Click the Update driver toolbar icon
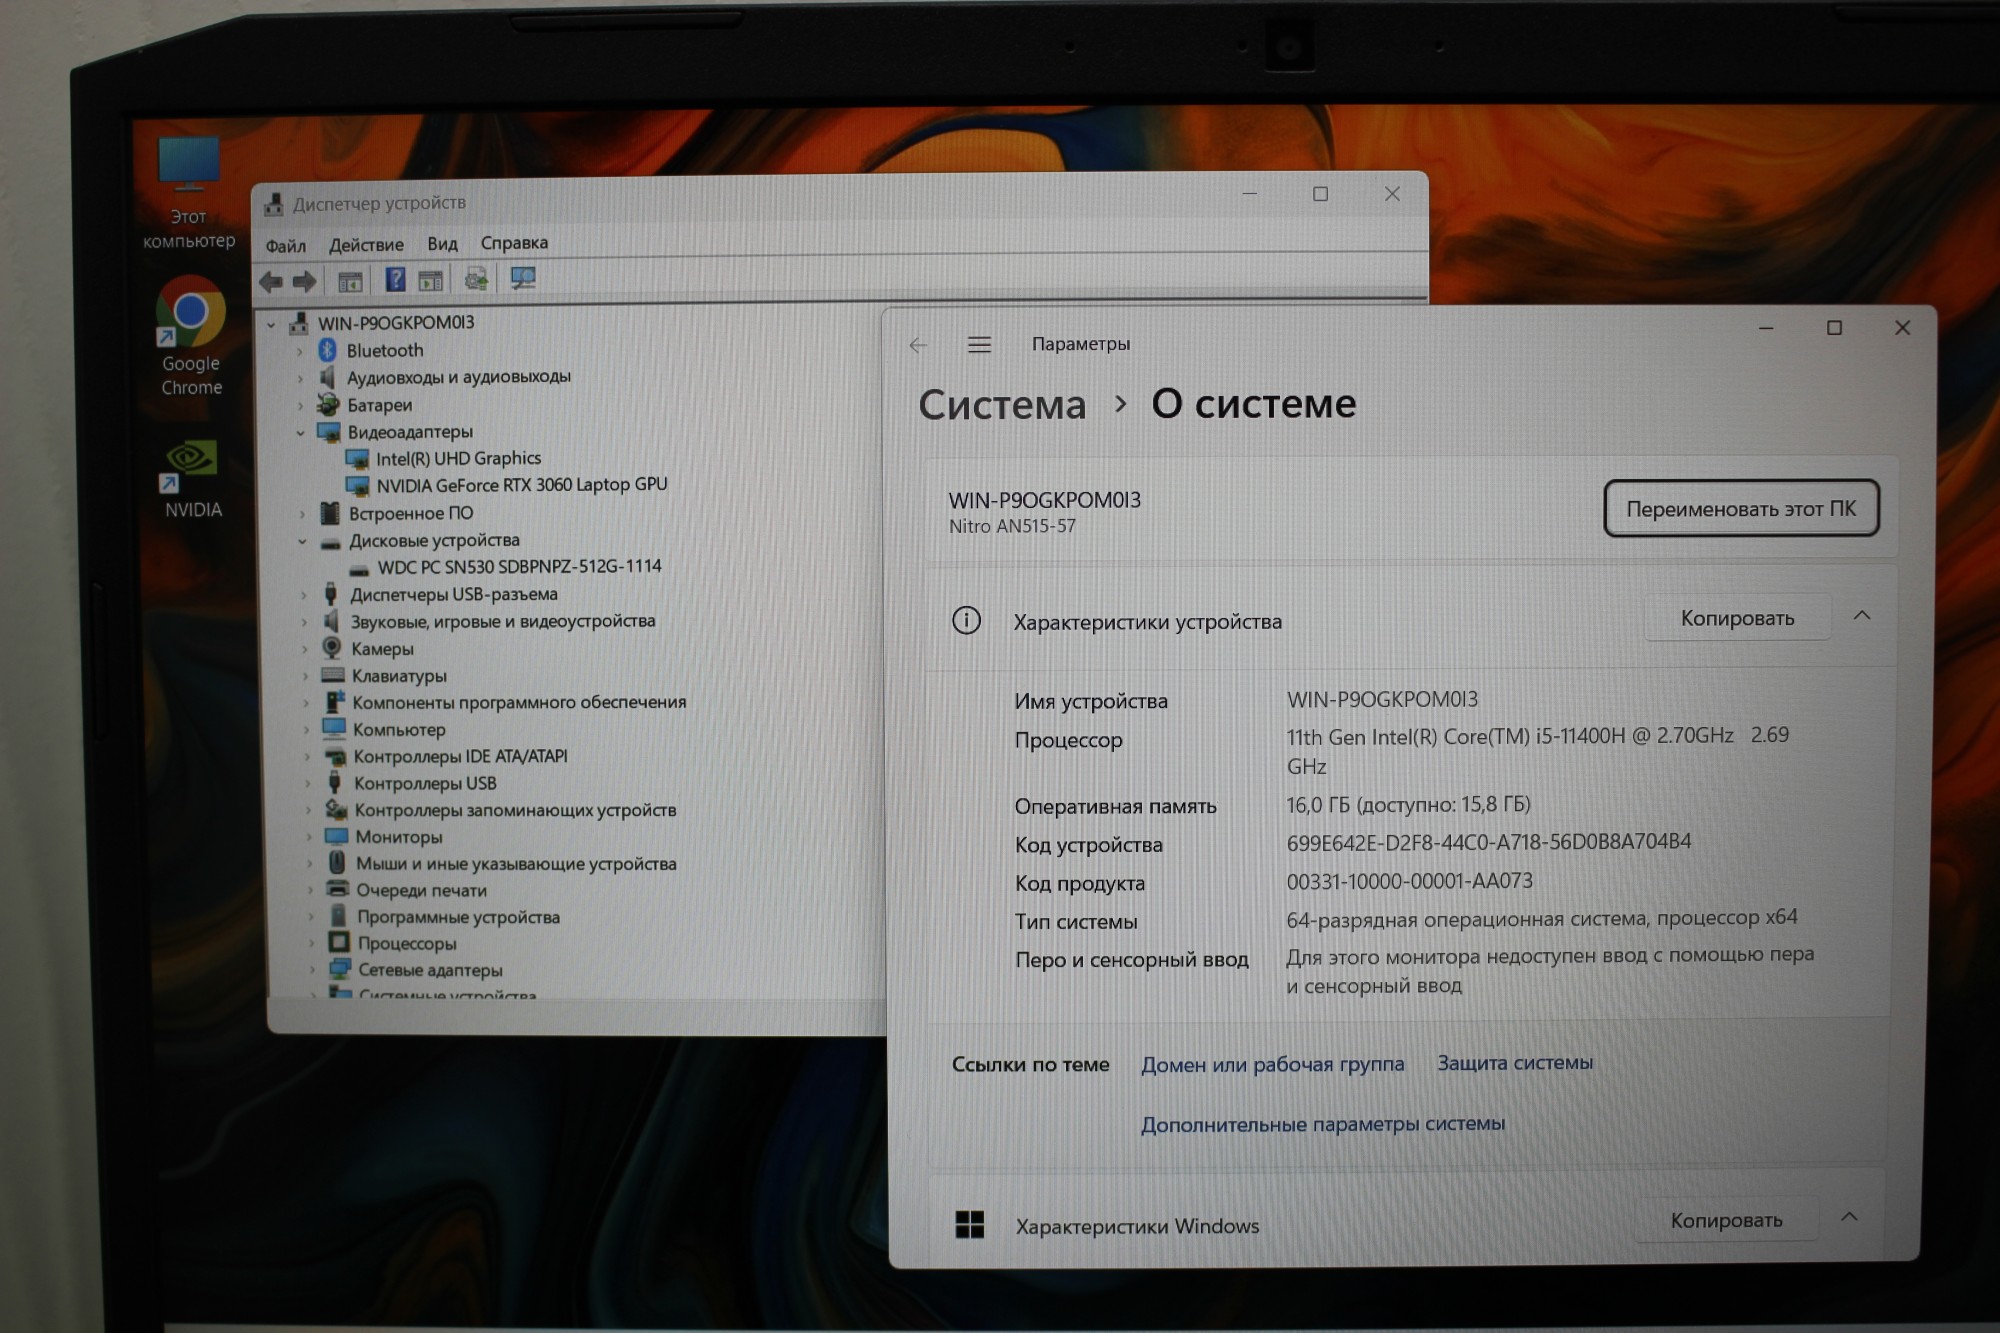This screenshot has width=2000, height=1333. point(476,279)
